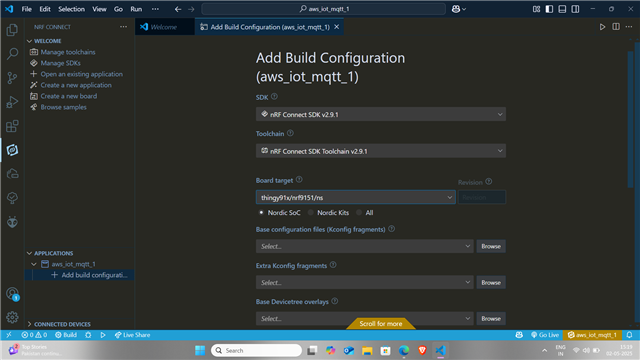Split the editor to the right
The height and width of the screenshot is (360, 640).
616,27
